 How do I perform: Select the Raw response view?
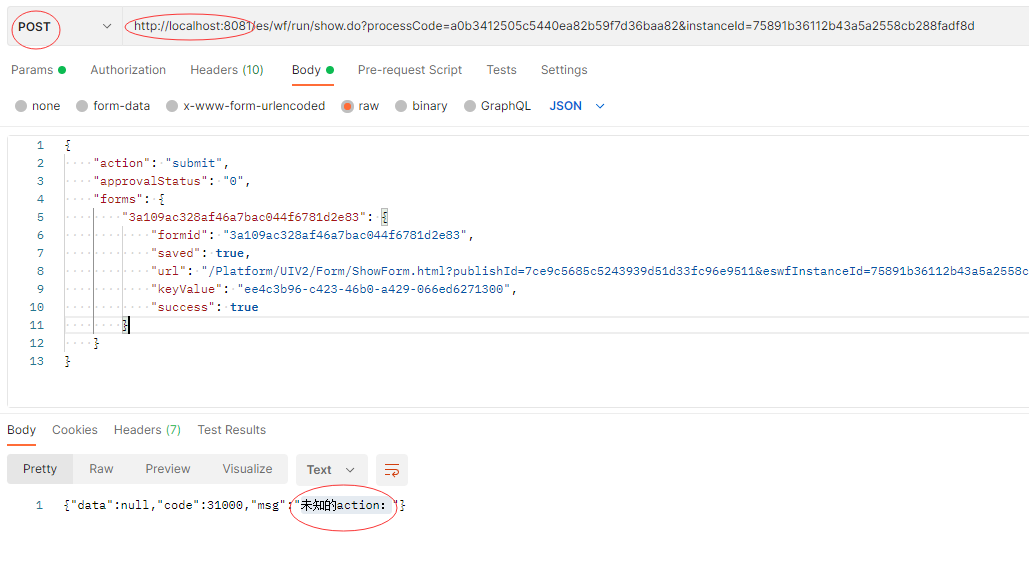(x=101, y=469)
